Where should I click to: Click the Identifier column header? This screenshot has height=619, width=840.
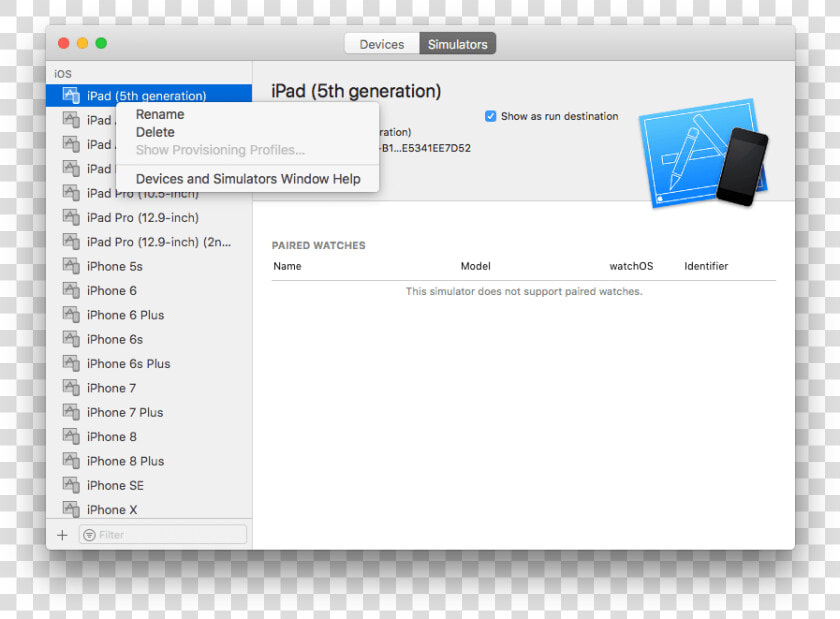click(706, 266)
